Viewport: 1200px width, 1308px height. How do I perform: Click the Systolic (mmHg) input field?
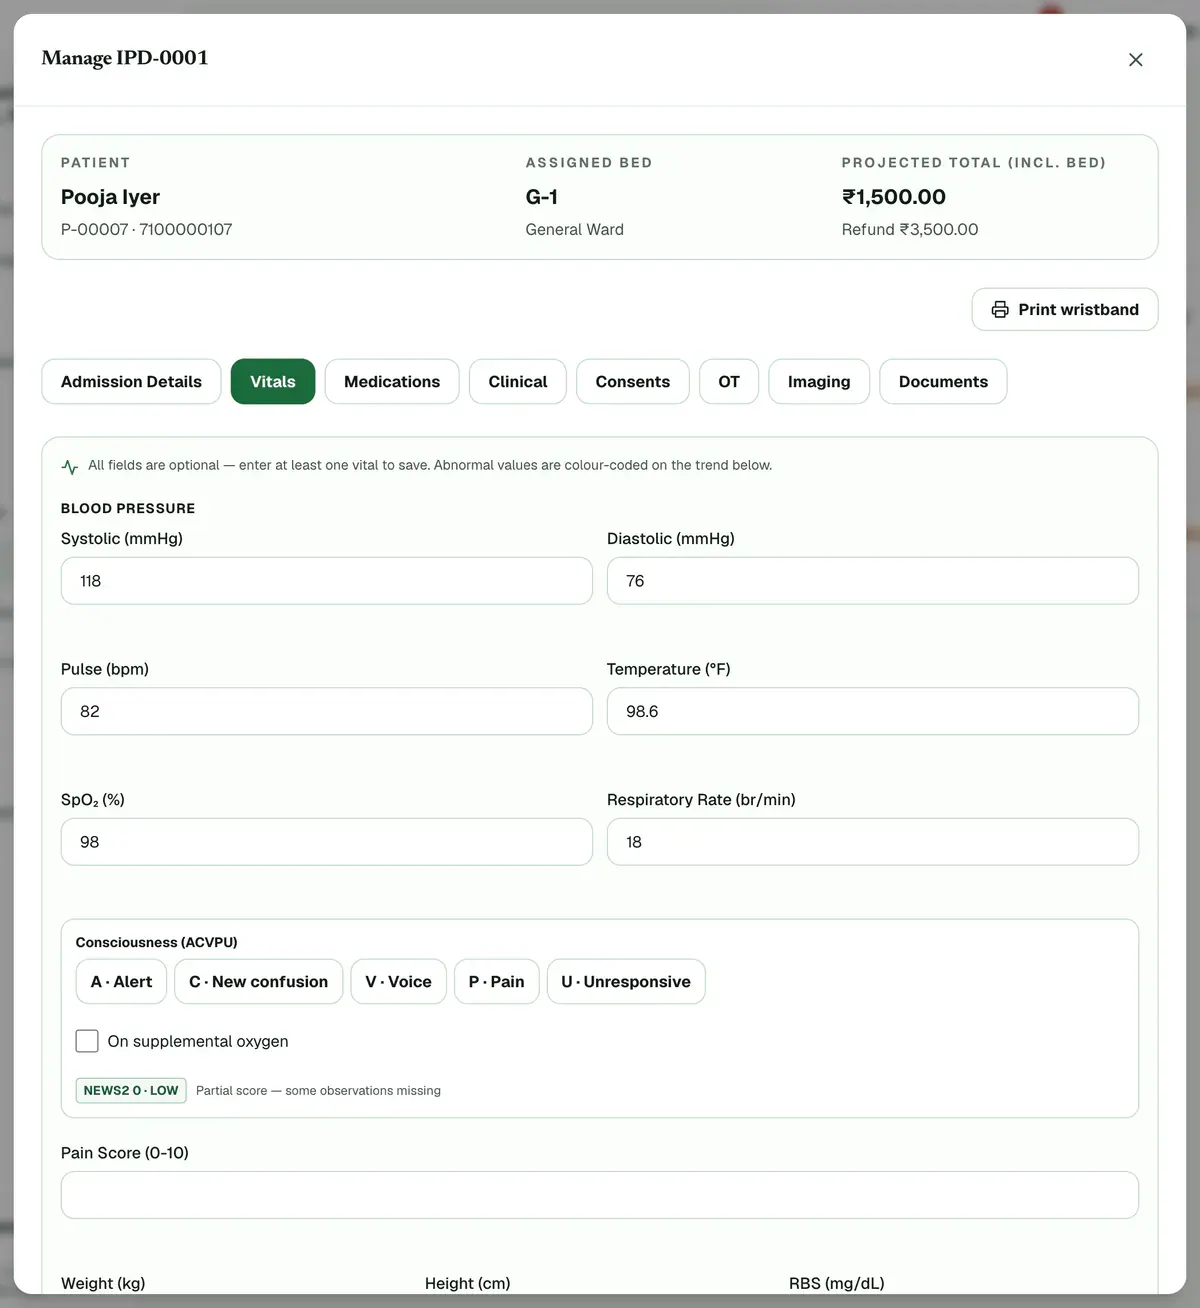pyautogui.click(x=327, y=581)
